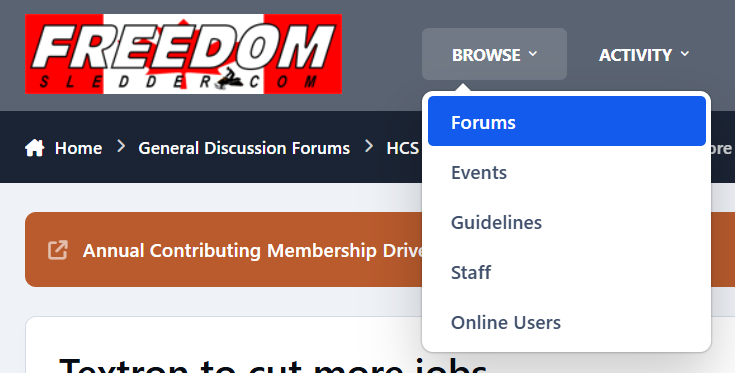
Task: Click the Freedom Sledder logo
Action: tap(183, 54)
